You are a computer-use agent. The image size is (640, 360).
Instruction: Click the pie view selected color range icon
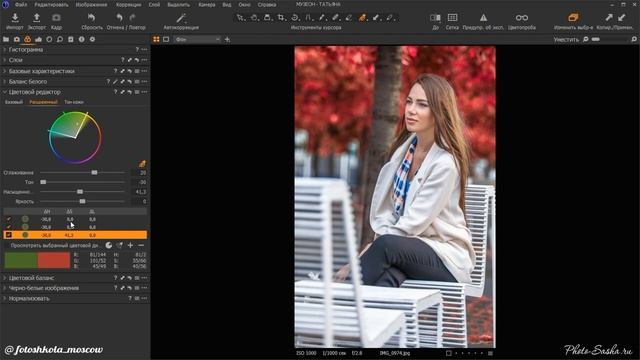click(x=109, y=245)
